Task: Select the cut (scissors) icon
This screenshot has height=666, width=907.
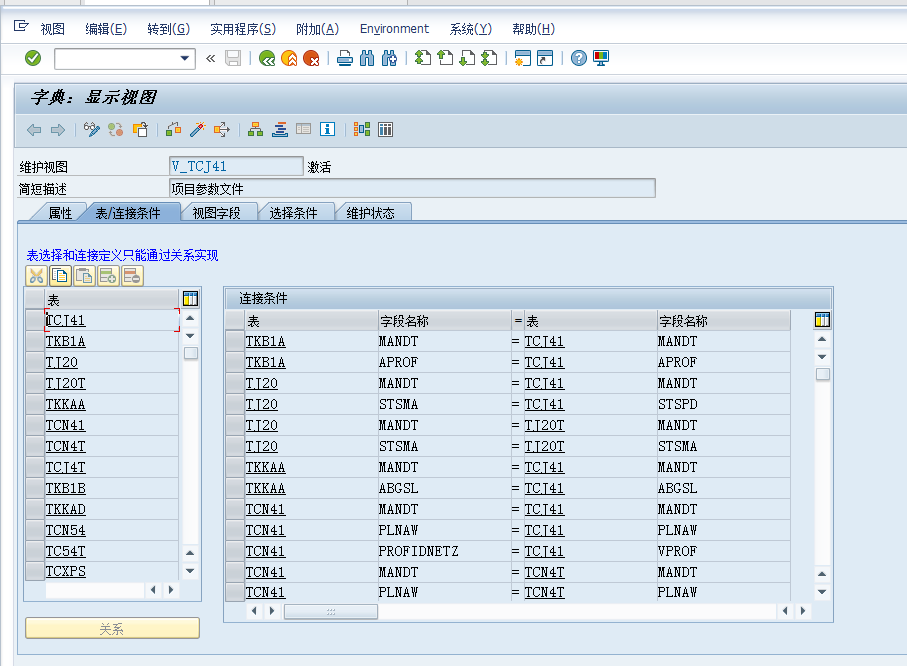Action: (36, 275)
